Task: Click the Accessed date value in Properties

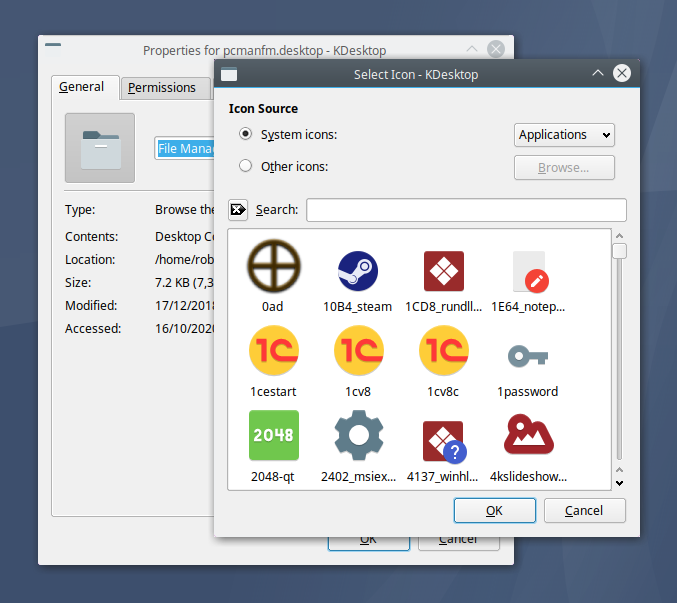Action: (185, 328)
